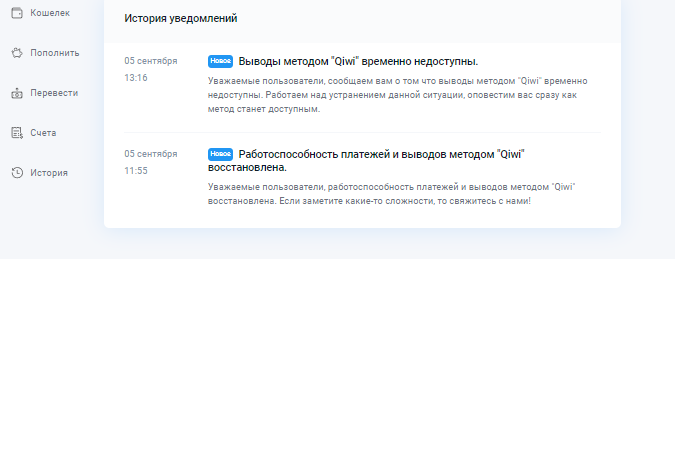Click the clock icon beside История

click(x=17, y=173)
